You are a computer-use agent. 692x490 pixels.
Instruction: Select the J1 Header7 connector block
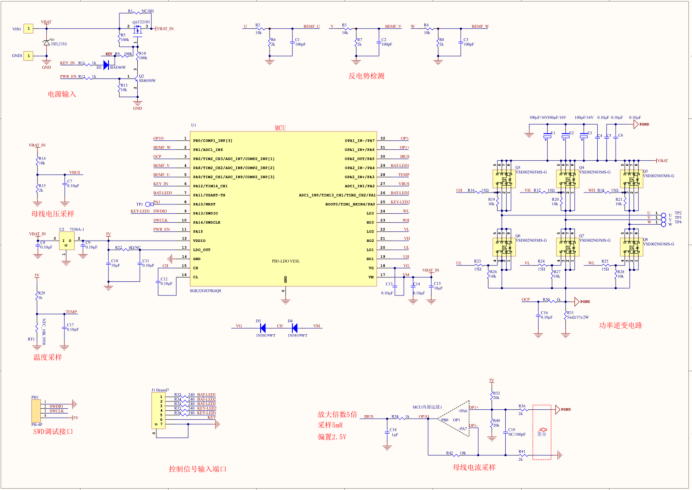tap(157, 411)
